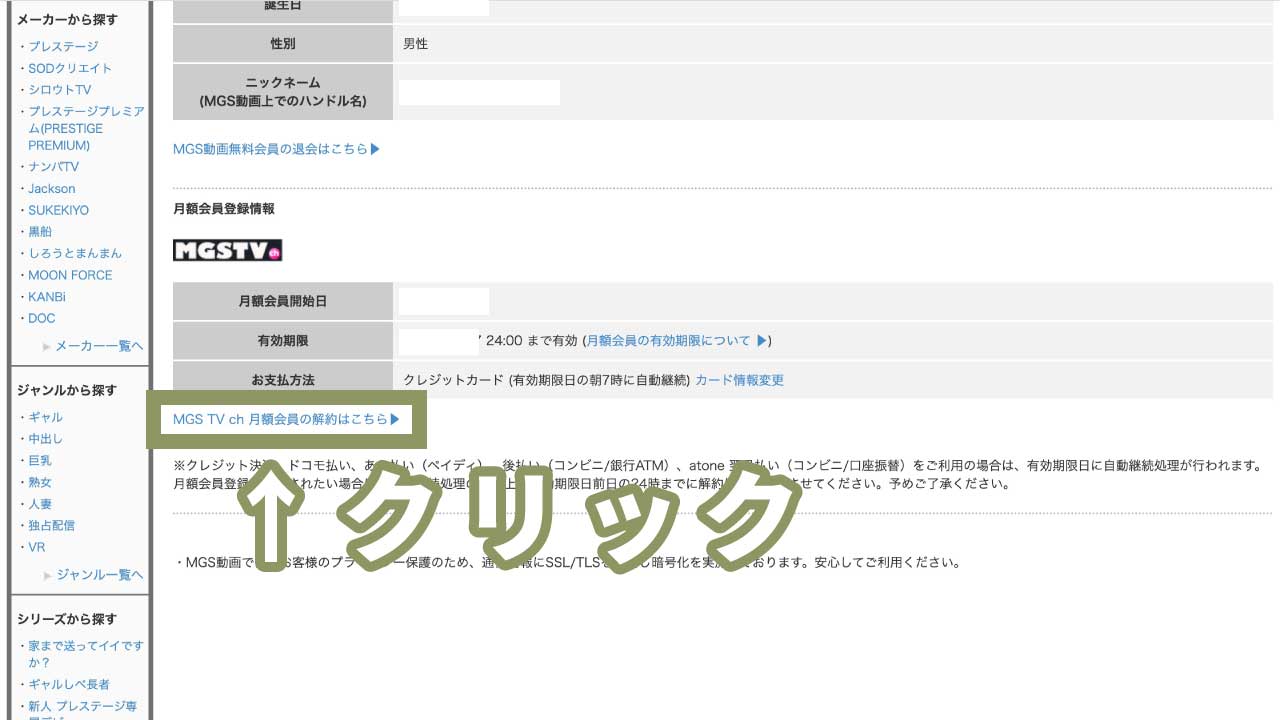Browse the VR genre
The height and width of the screenshot is (720, 1280).
point(36,547)
